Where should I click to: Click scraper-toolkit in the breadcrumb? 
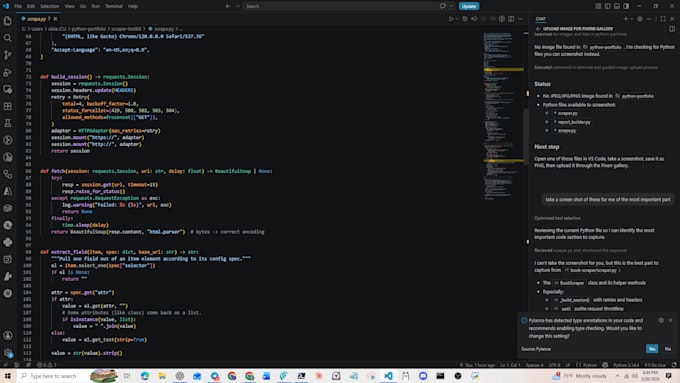click(126, 29)
